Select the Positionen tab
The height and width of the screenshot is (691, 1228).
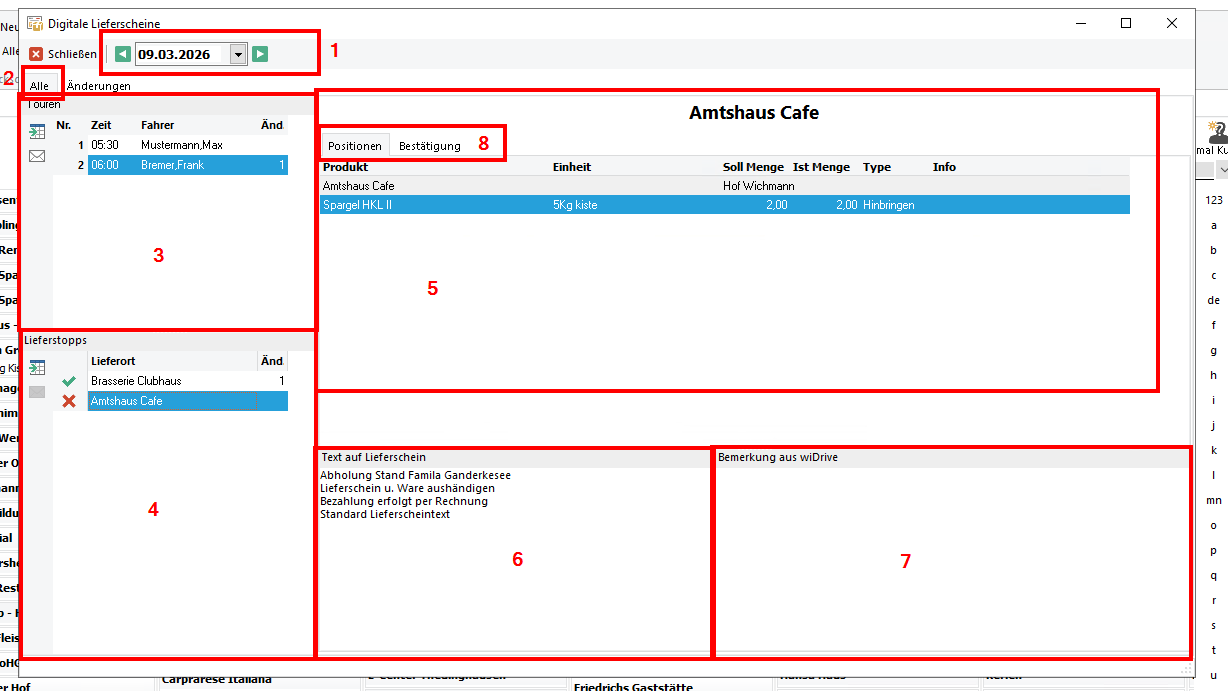point(355,146)
